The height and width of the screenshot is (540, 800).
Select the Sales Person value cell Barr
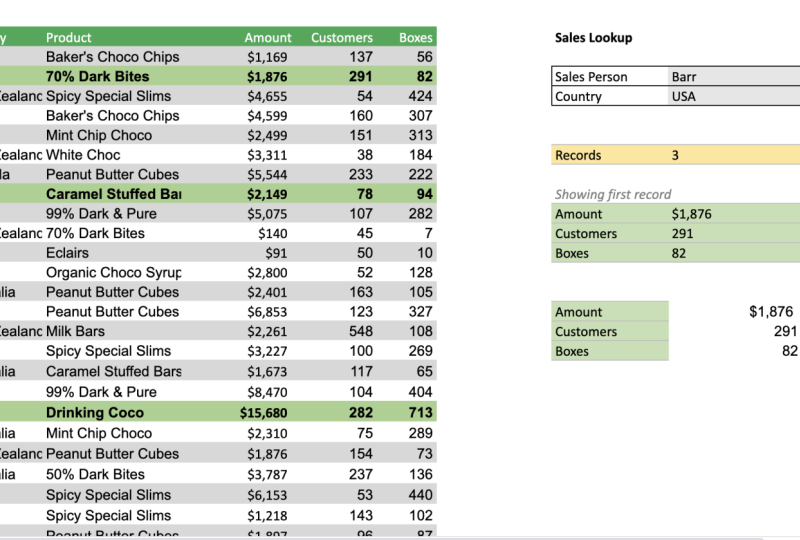tap(734, 77)
